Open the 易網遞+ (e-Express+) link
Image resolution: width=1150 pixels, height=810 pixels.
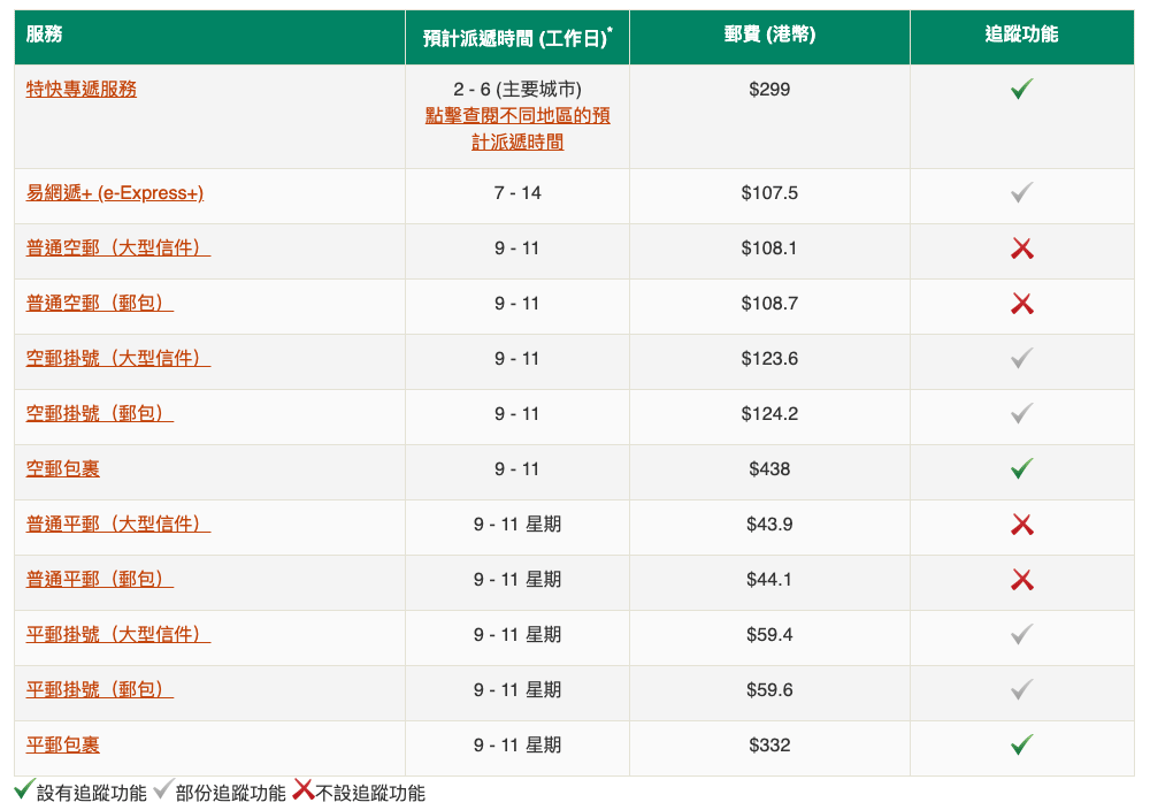coord(115,193)
